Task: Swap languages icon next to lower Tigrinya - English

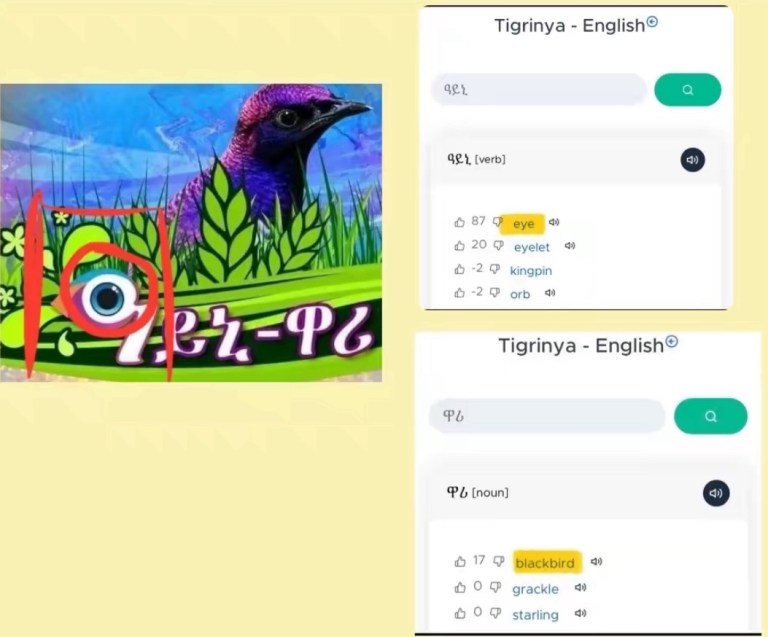Action: tap(672, 341)
